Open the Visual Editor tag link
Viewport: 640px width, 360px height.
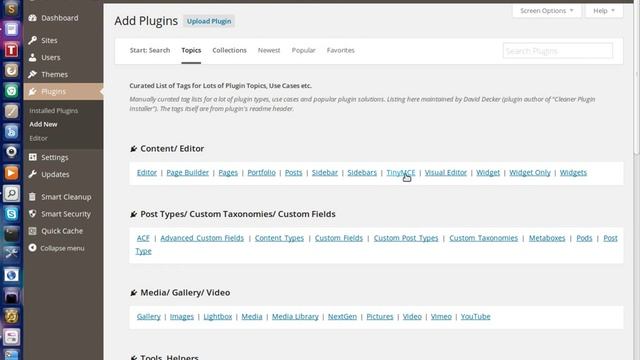pyautogui.click(x=446, y=172)
